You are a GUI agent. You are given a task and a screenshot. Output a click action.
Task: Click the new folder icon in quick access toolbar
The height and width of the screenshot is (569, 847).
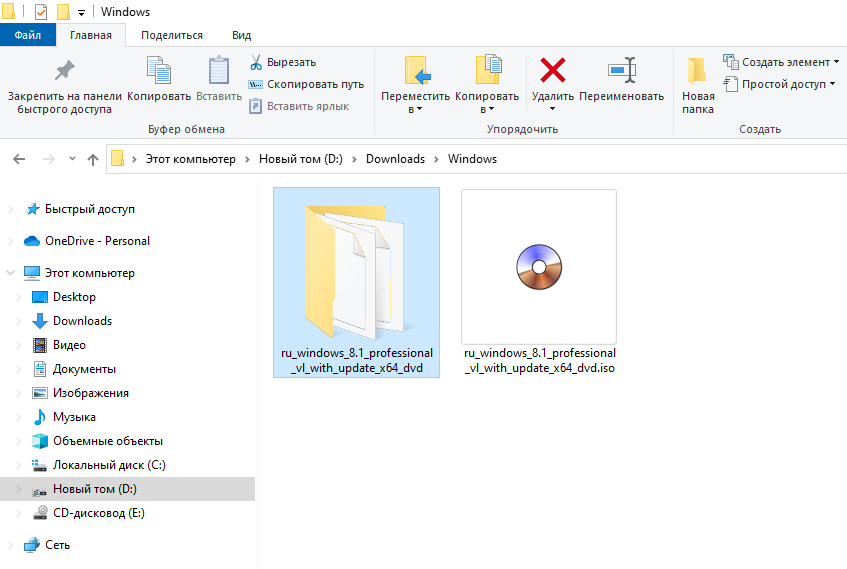(x=63, y=11)
